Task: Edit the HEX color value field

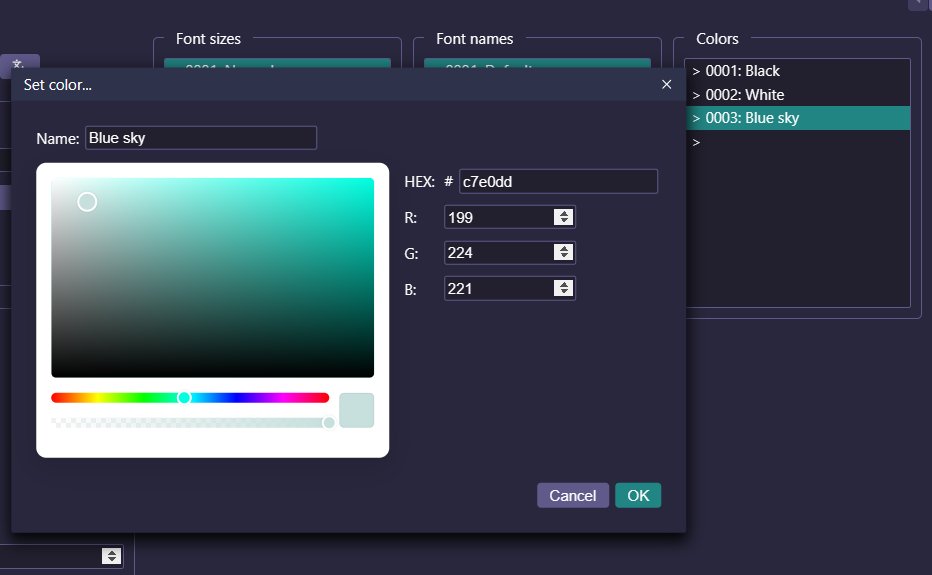Action: tap(558, 181)
